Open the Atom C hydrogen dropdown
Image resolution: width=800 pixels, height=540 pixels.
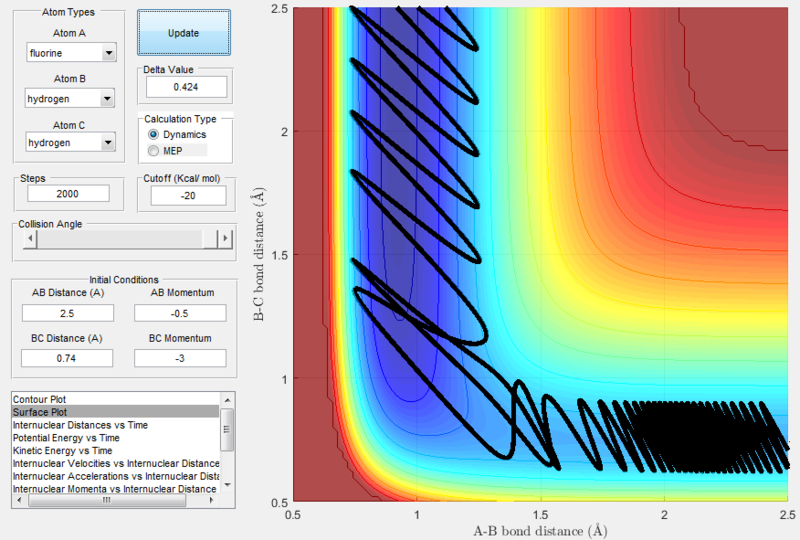point(70,142)
